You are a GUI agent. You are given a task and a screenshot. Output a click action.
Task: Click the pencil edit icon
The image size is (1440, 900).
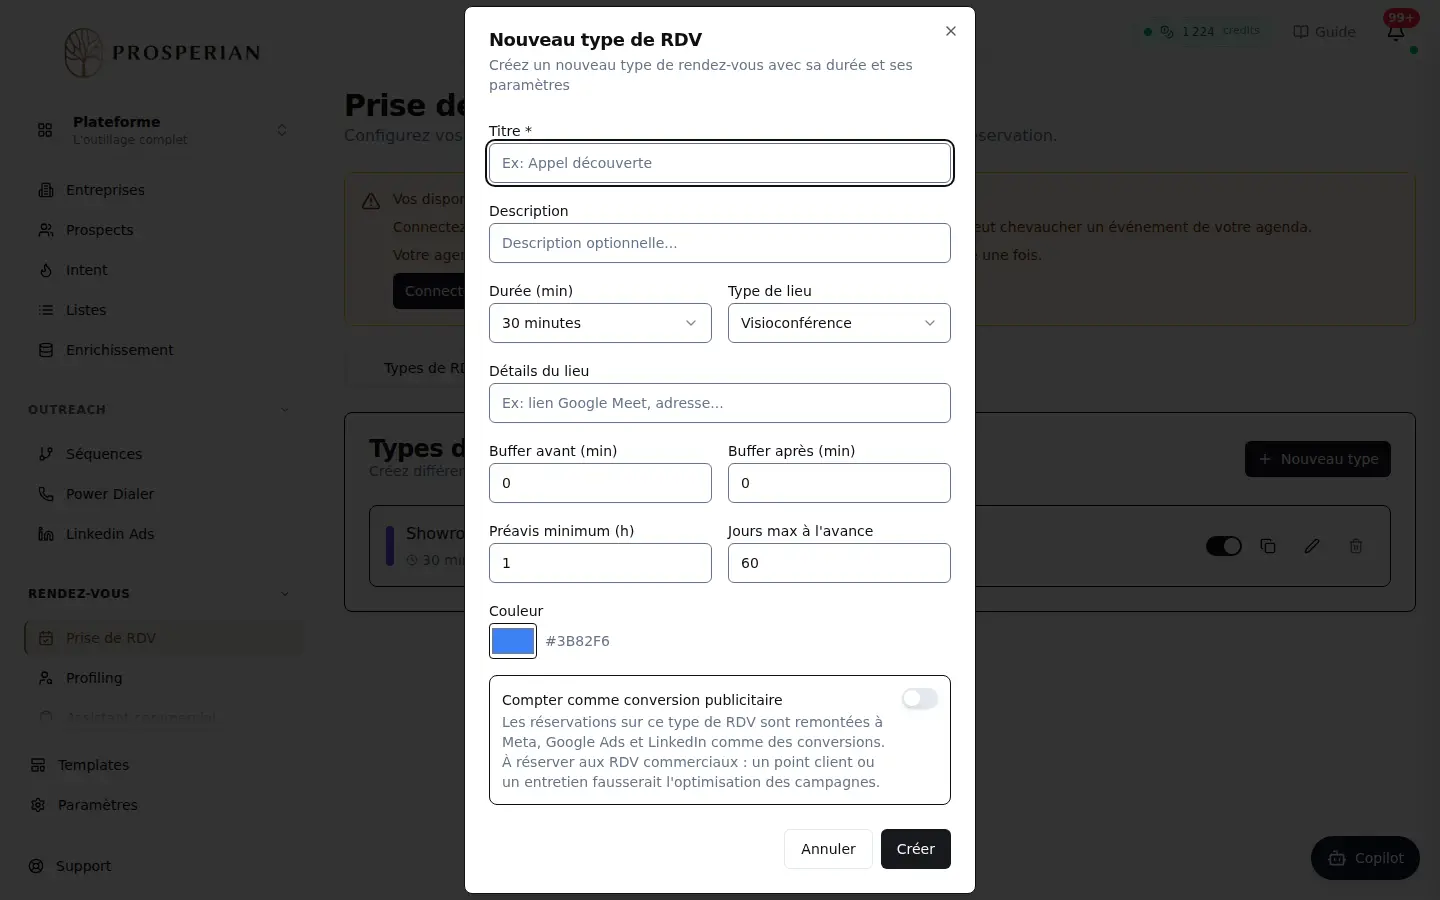1312,546
